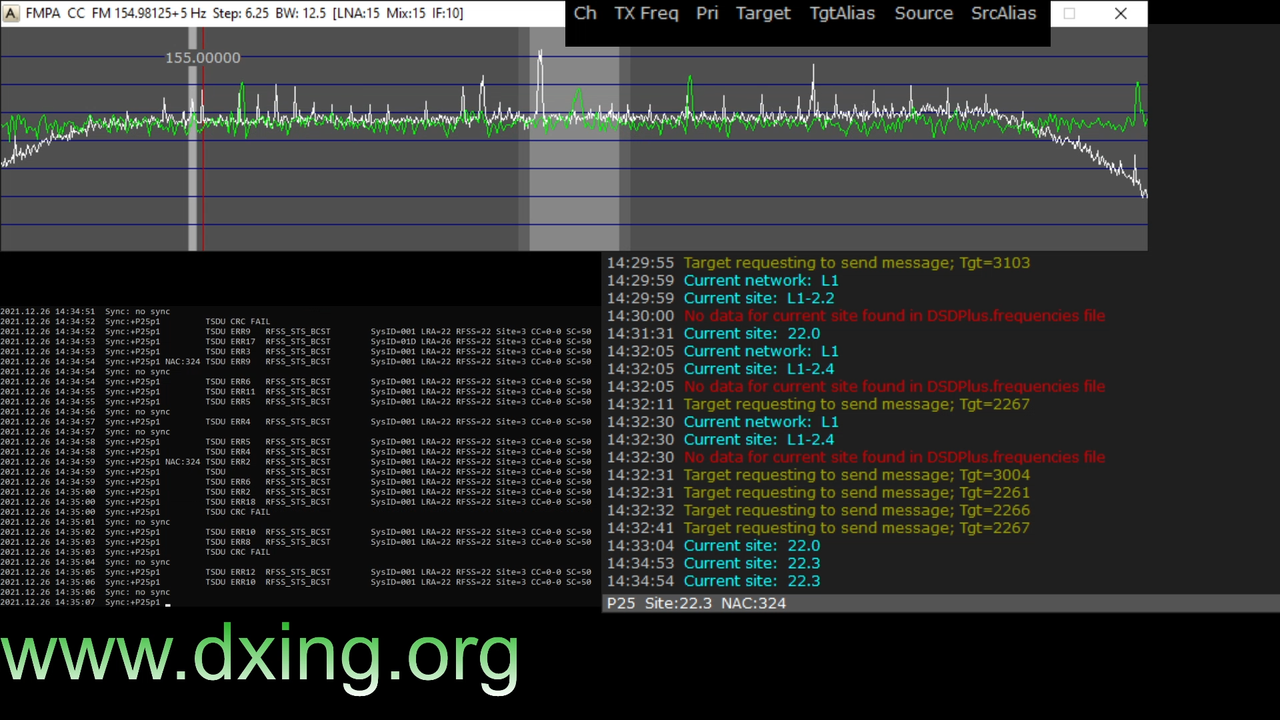This screenshot has width=1280, height=720.
Task: Click the 155.00000 frequency label
Action: coord(203,58)
